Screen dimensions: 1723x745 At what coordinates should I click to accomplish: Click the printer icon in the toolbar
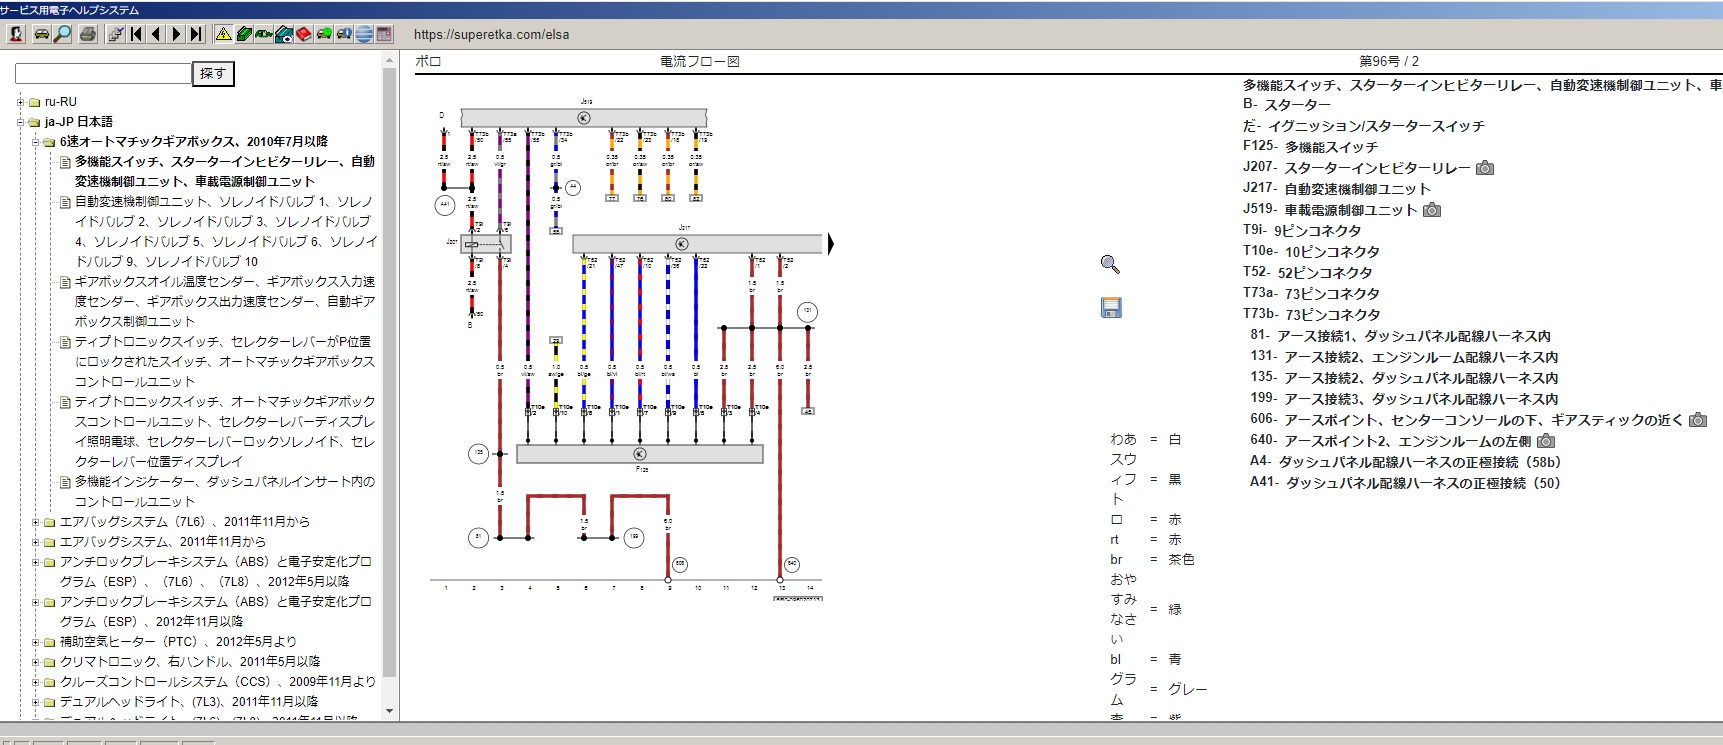88,34
